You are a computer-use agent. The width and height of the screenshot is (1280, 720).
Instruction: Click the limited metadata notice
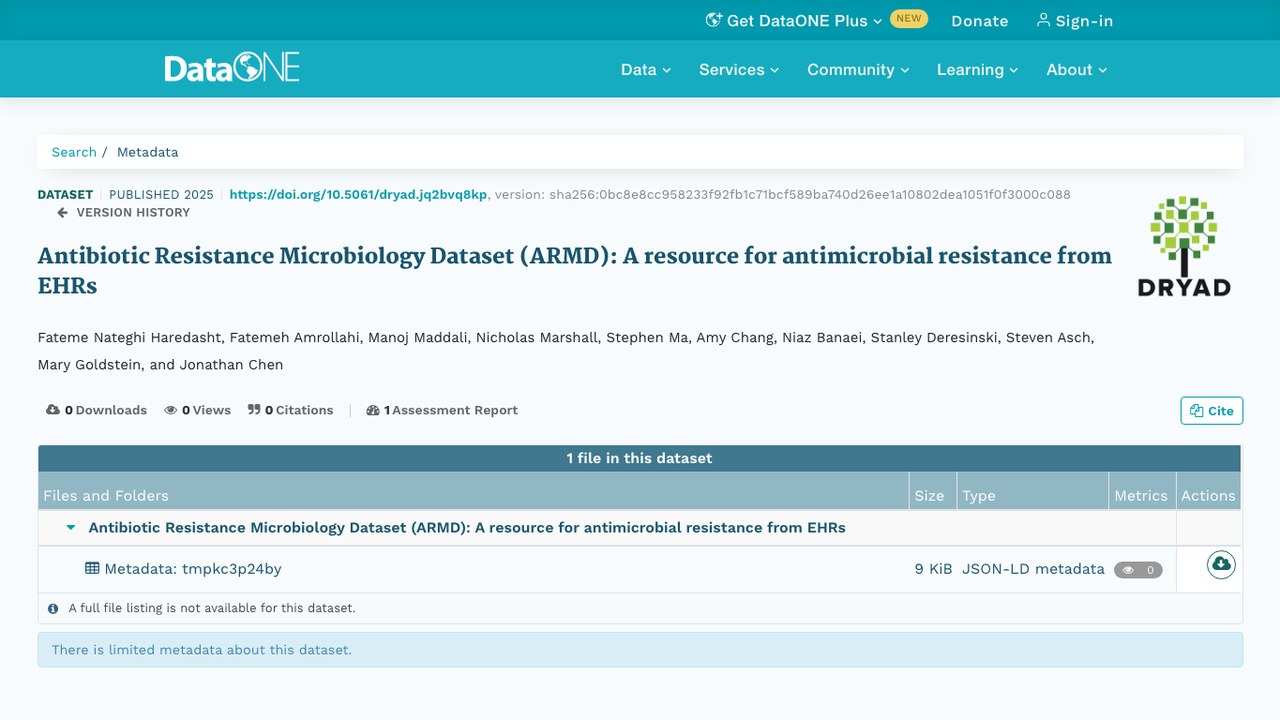click(640, 649)
